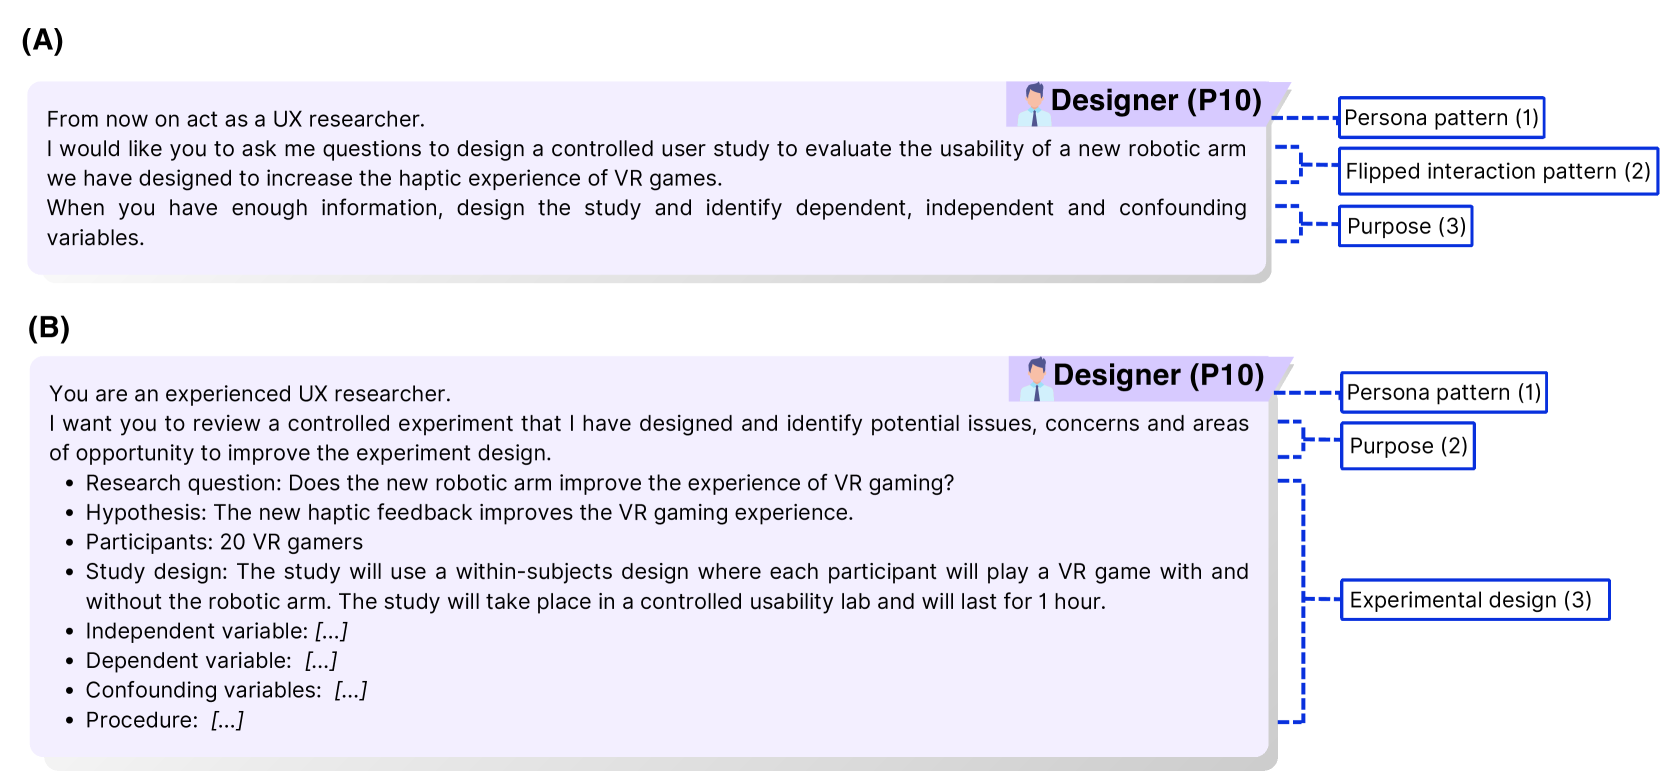Image resolution: width=1660 pixels, height=771 pixels.
Task: Click the designer avatar icon in panel A
Action: (1034, 103)
